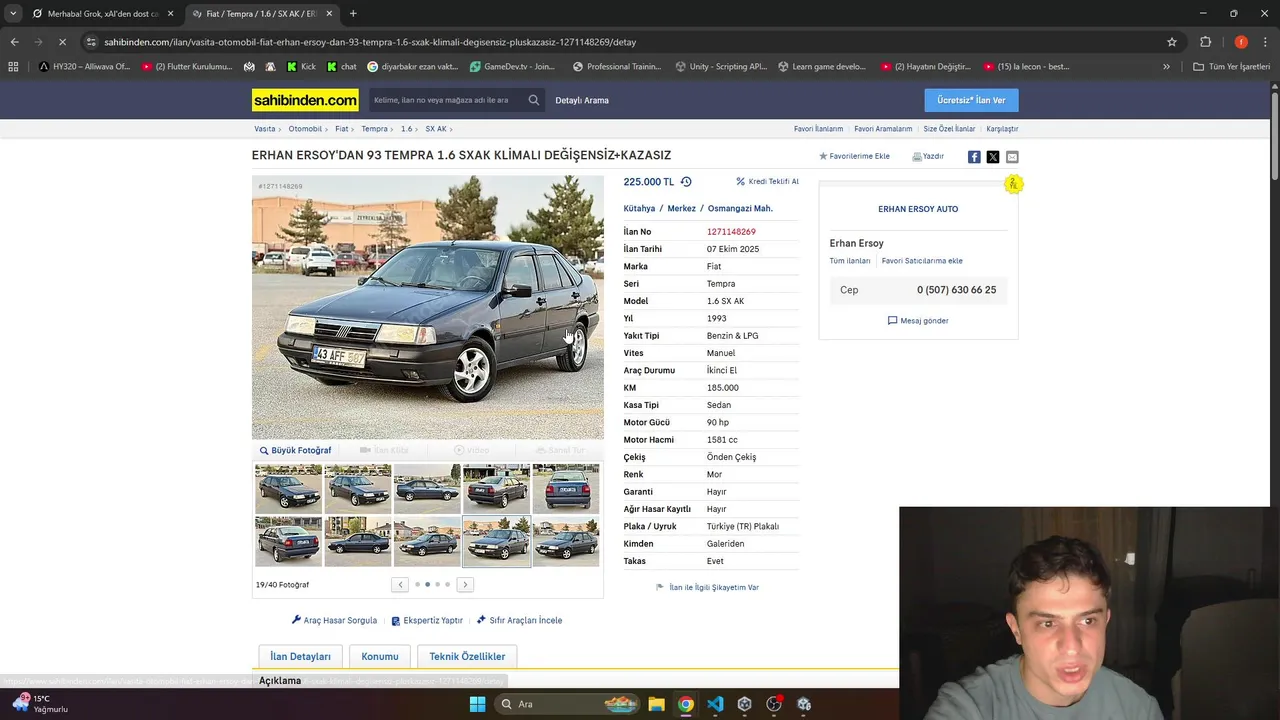Open Teknik Özellikler tab
Image resolution: width=1280 pixels, height=720 pixels.
pyautogui.click(x=467, y=656)
